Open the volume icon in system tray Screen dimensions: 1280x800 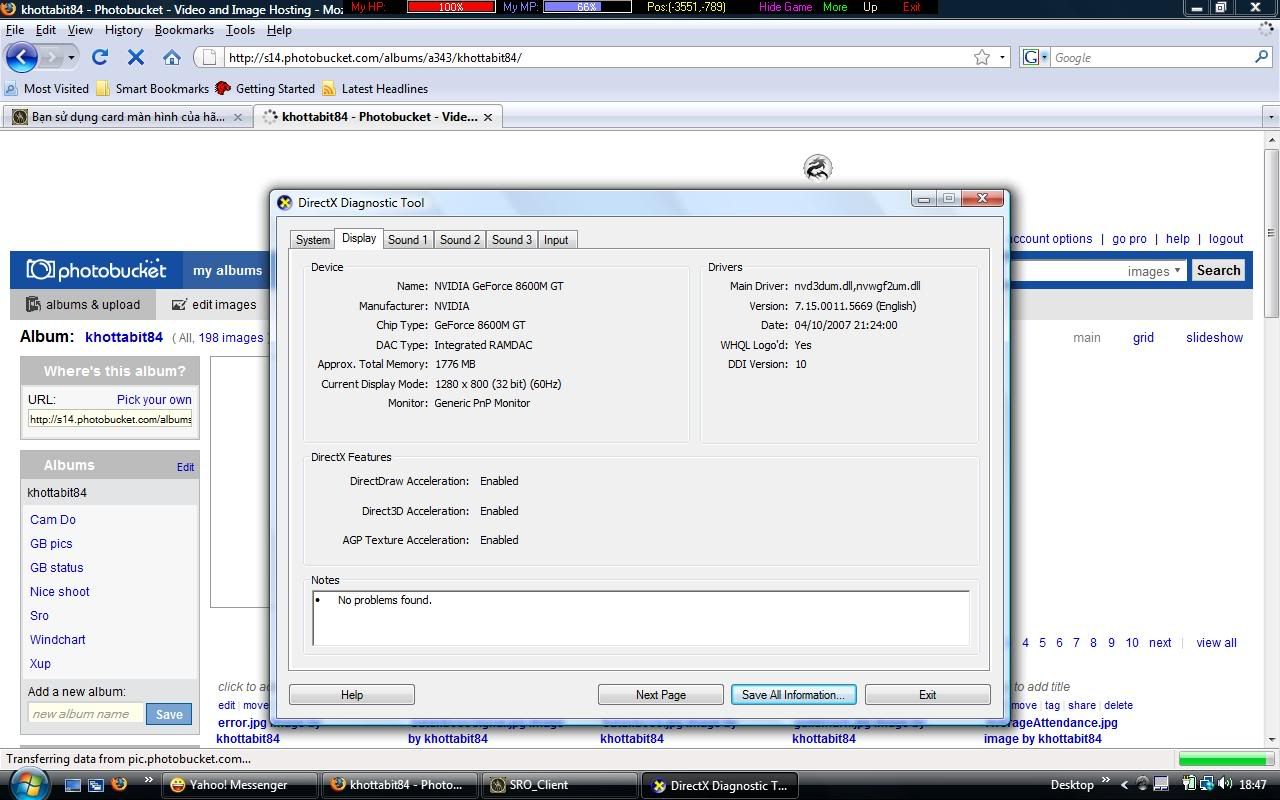point(1225,785)
